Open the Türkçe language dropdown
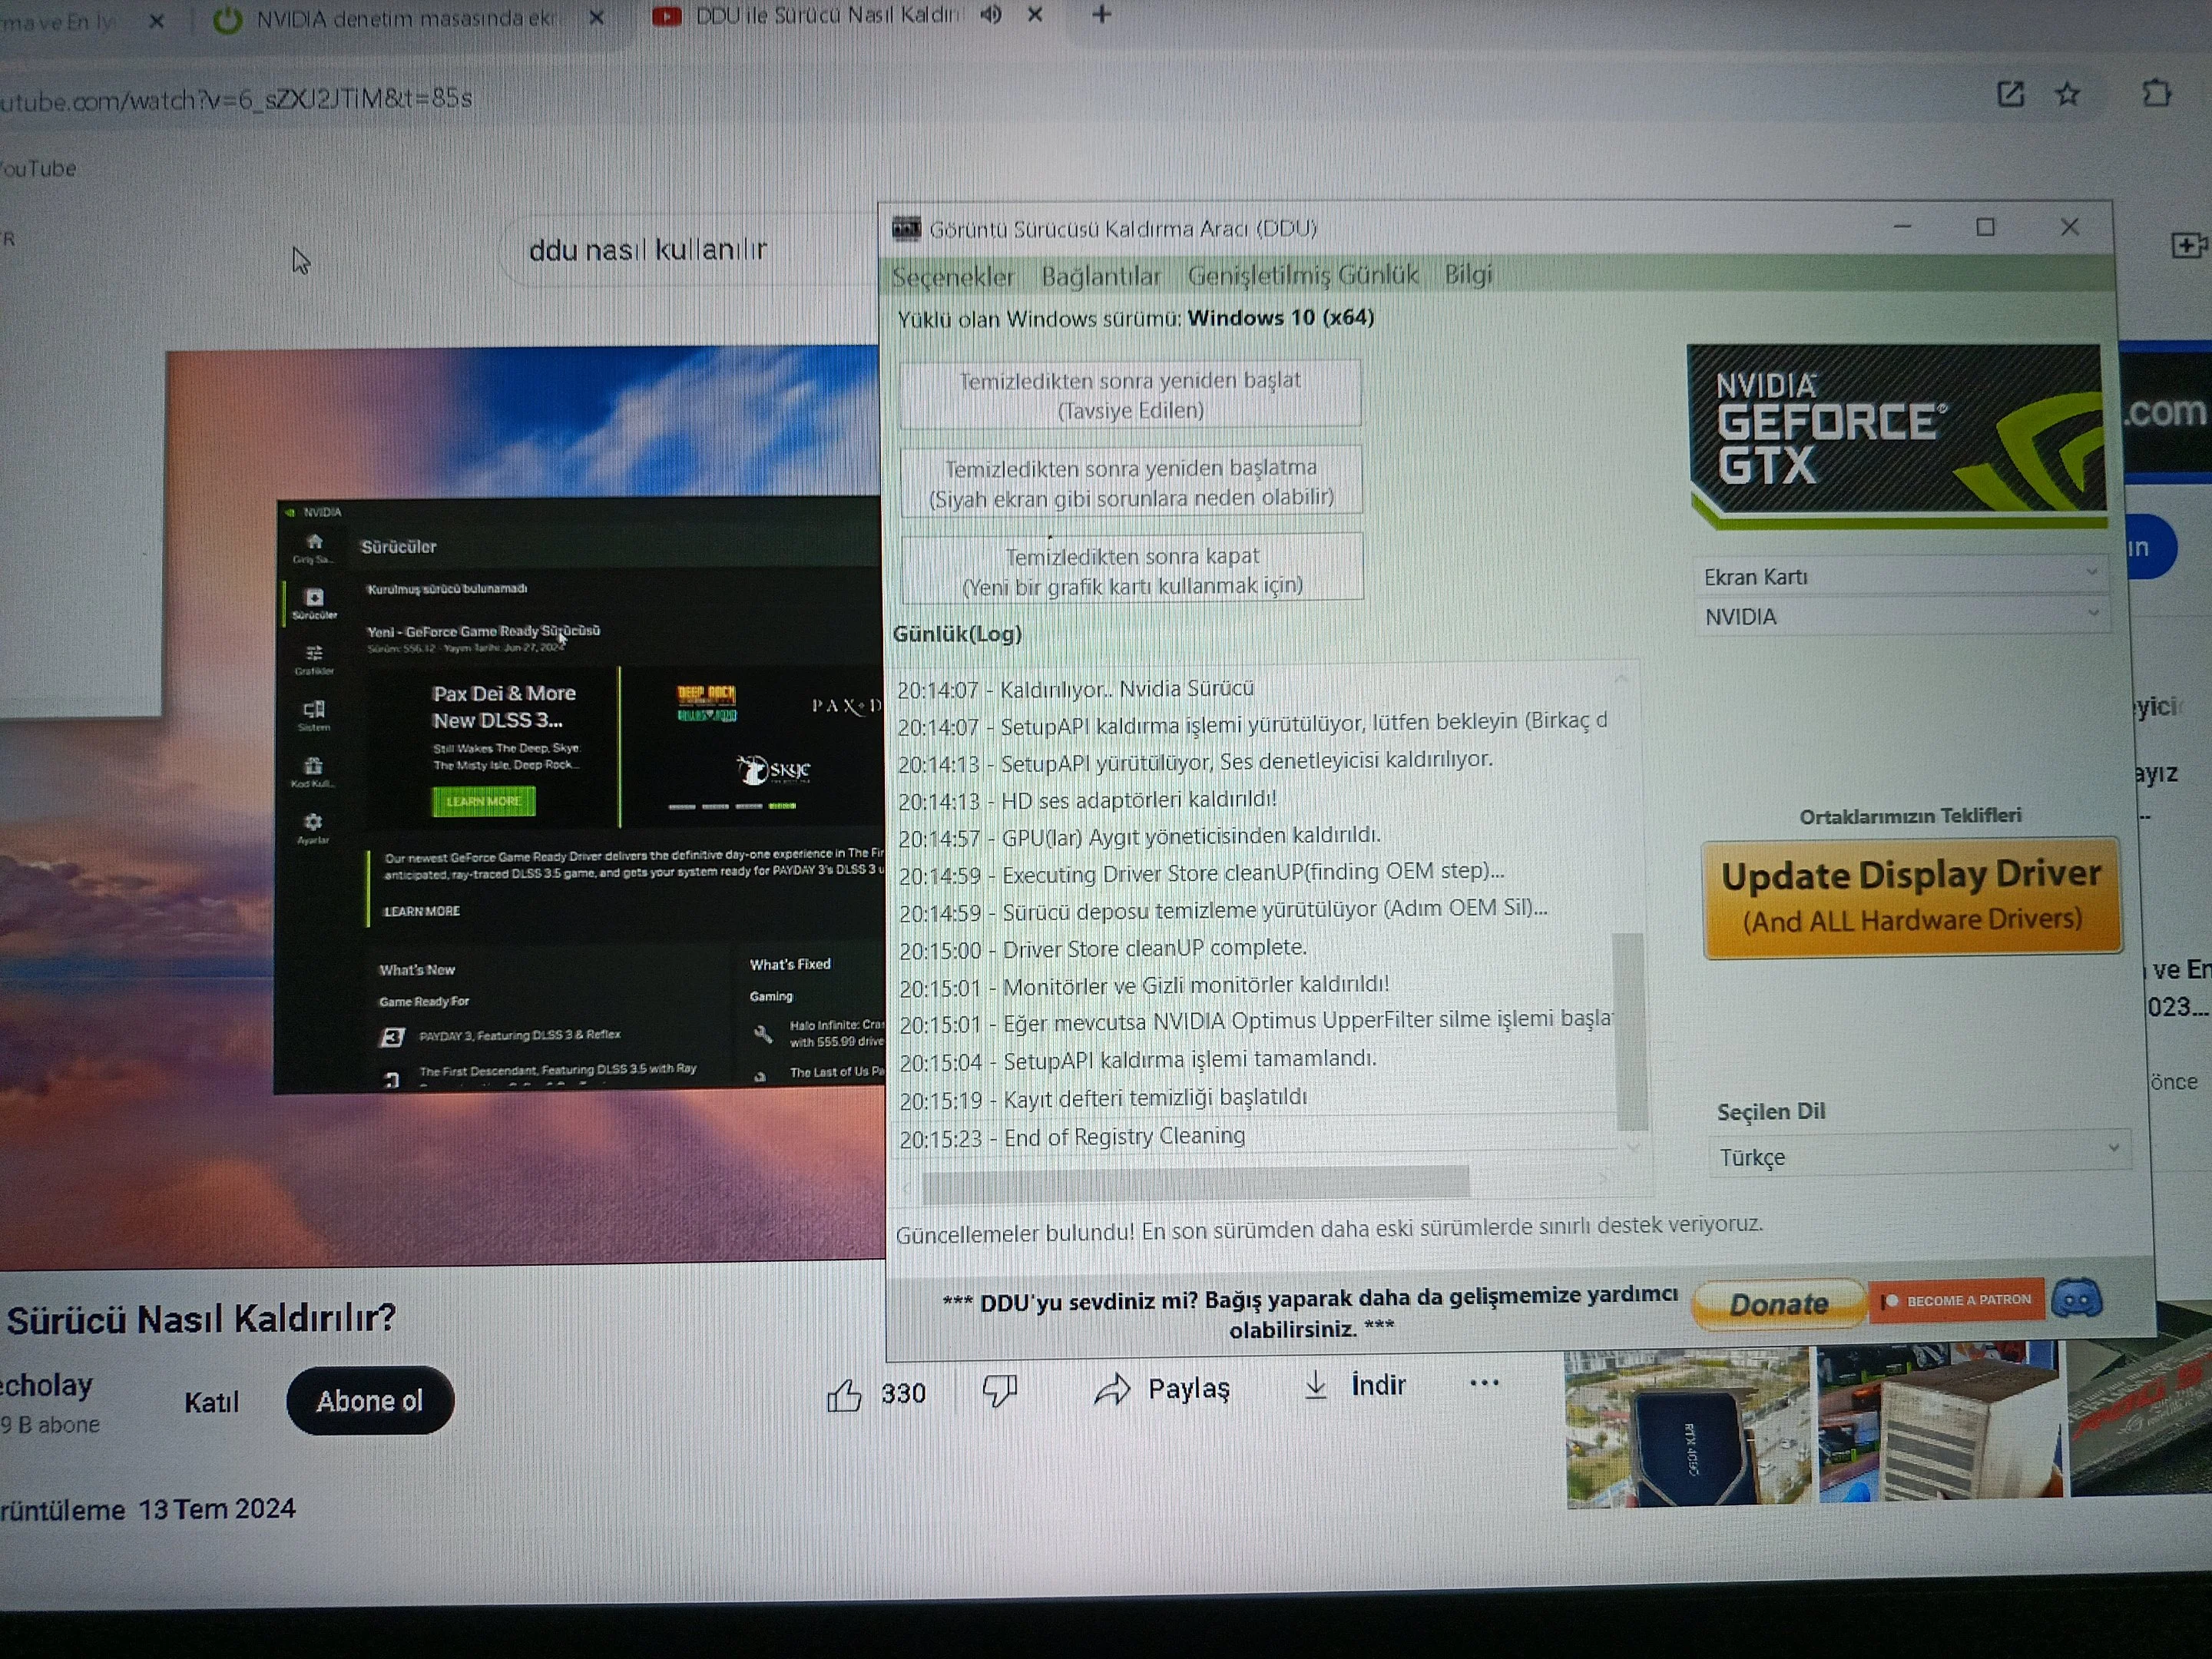Screen dimensions: 2212x1659 pos(1919,1155)
